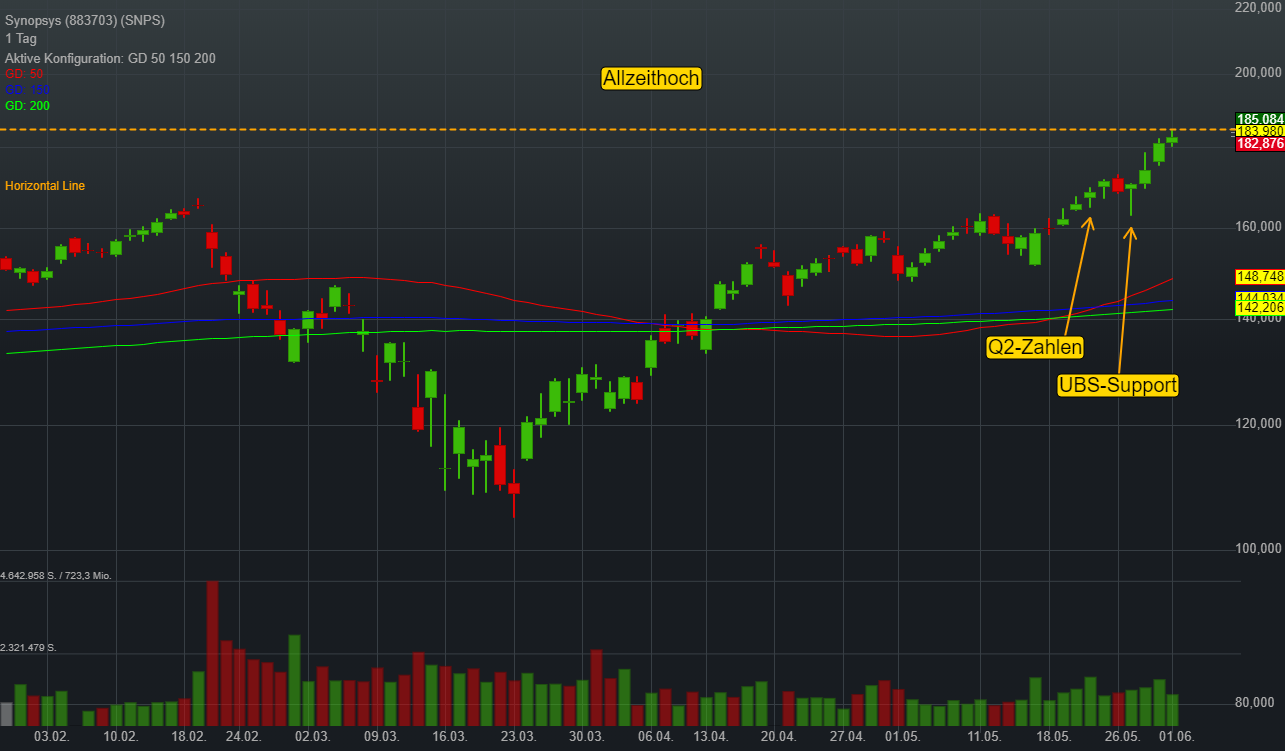Click the 182,876 red price tag
Image resolution: width=1285 pixels, height=751 pixels.
point(1260,144)
